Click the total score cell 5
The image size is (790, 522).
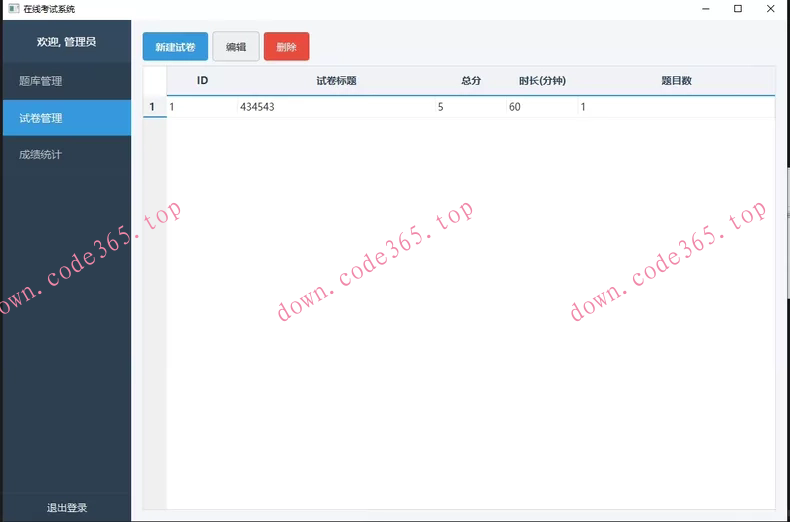[471, 107]
